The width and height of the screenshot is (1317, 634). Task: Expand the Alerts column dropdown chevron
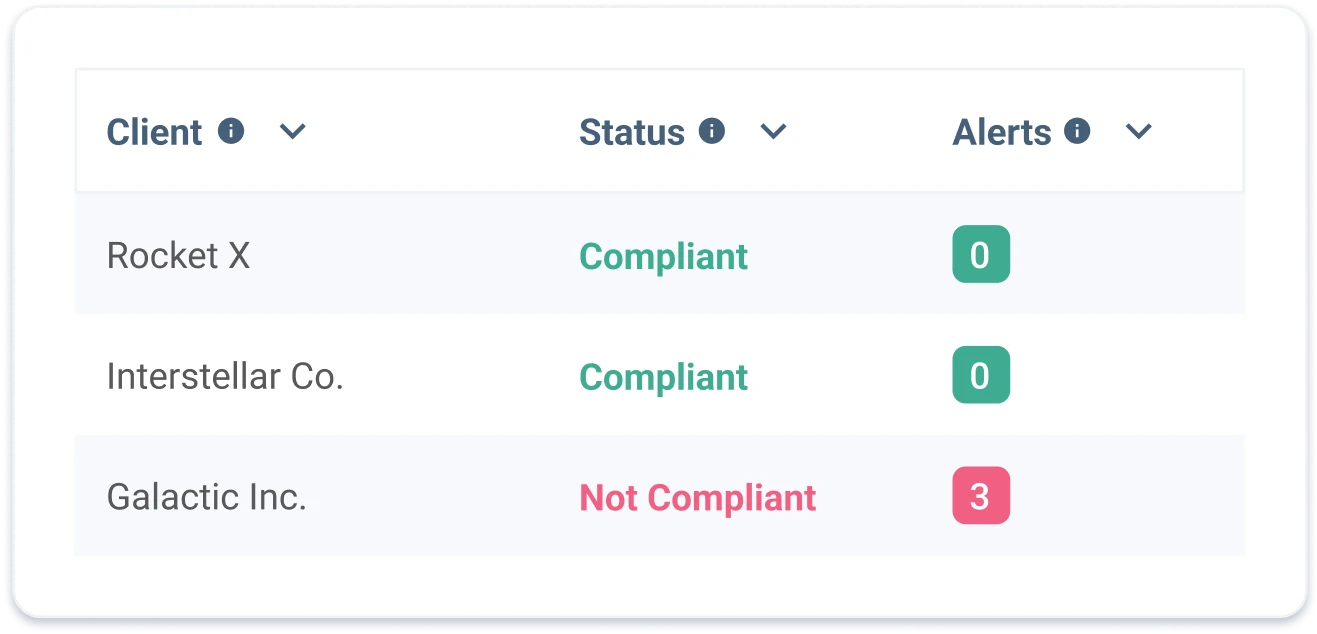(1139, 131)
